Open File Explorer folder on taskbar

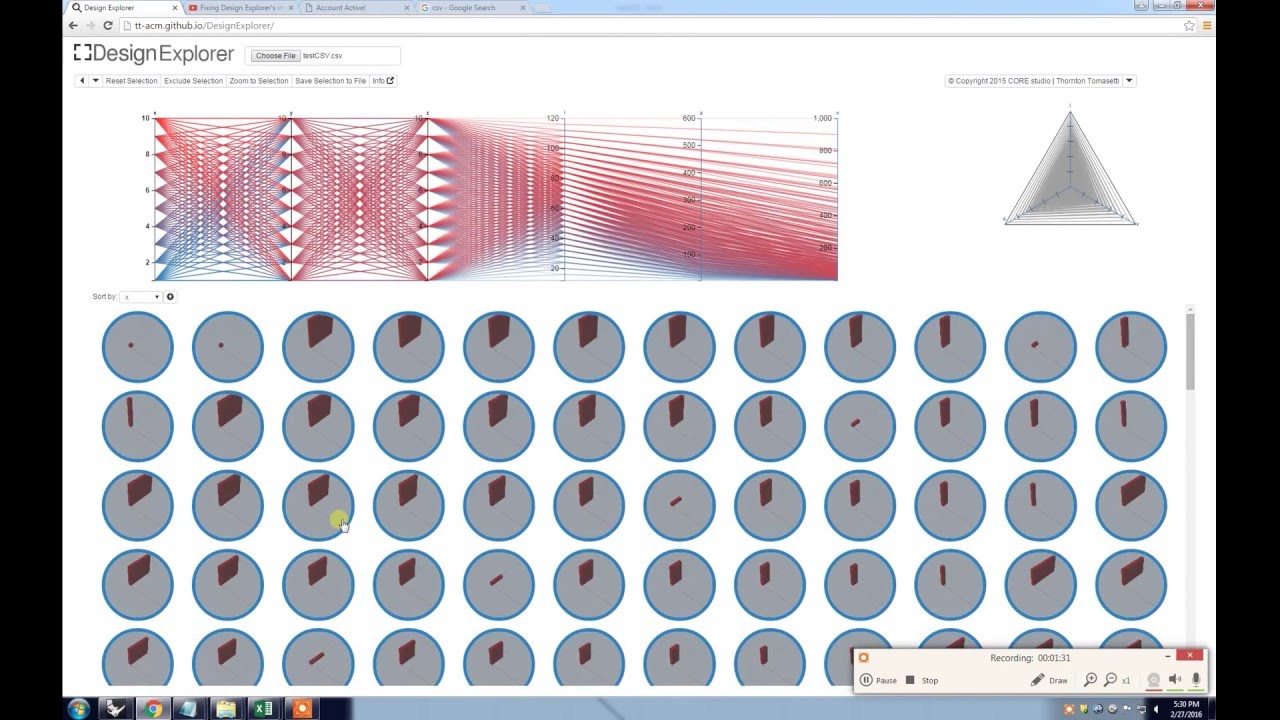(227, 708)
